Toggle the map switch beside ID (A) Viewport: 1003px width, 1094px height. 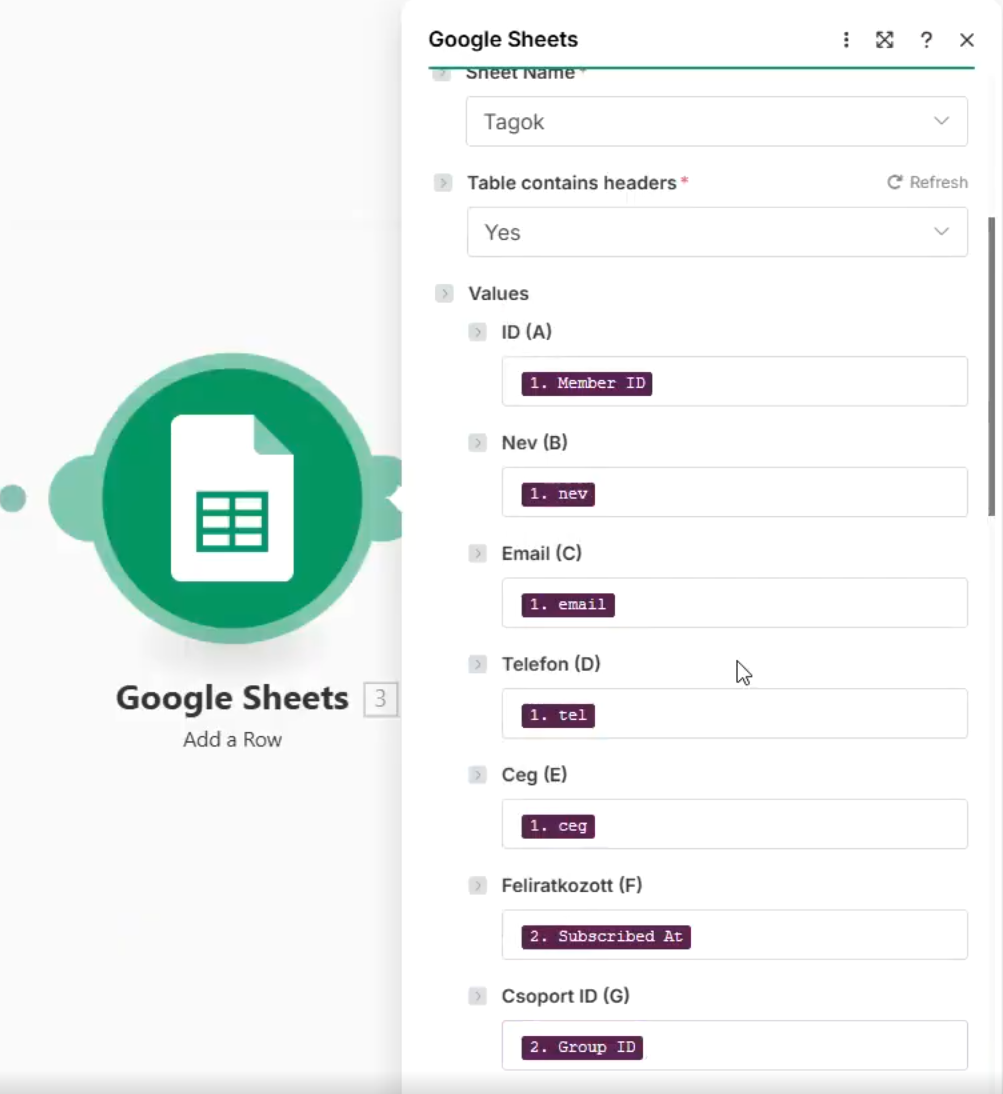pos(477,332)
